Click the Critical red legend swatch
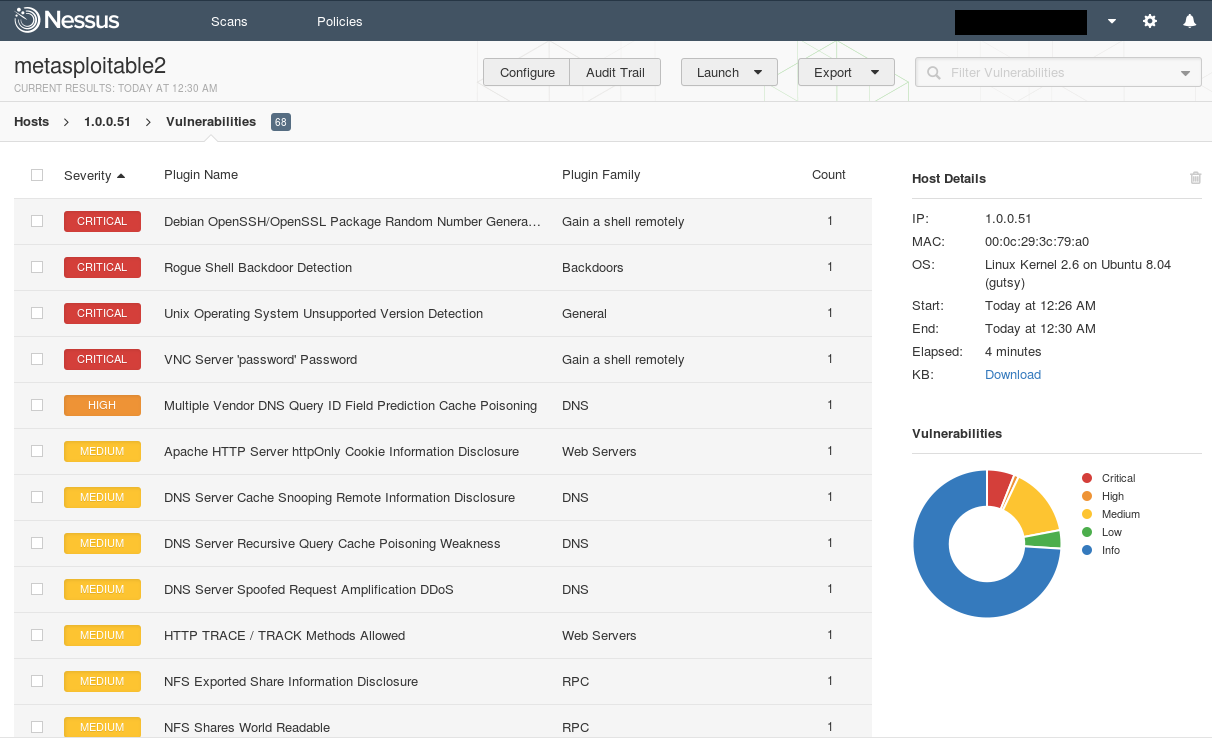Viewport: 1212px width, 739px height. pyautogui.click(x=1087, y=478)
